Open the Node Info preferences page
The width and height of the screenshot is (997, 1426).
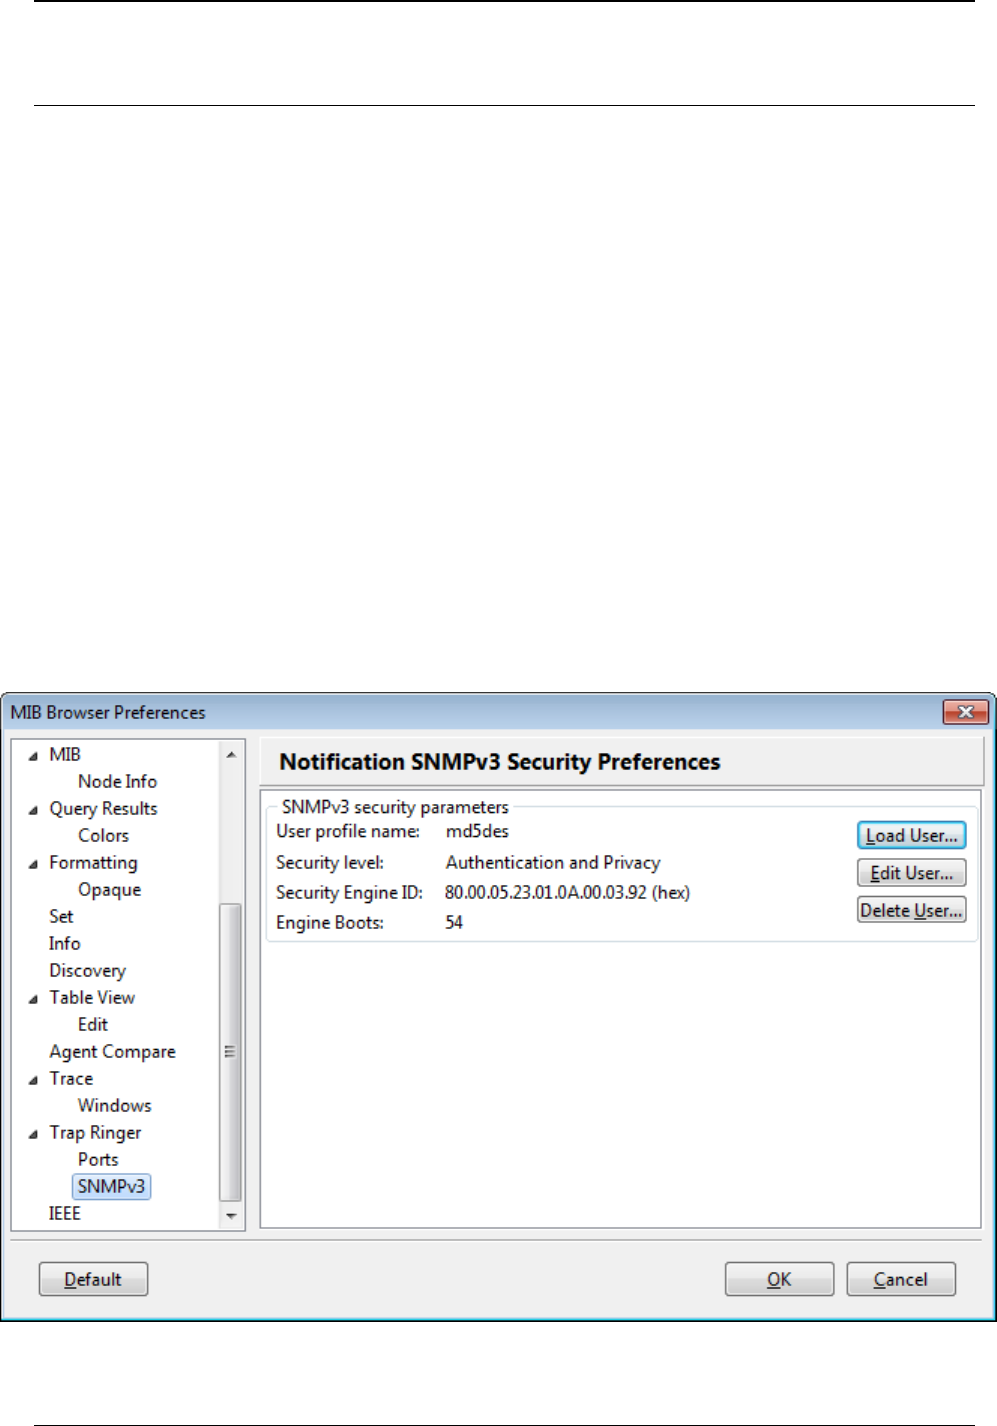117,781
